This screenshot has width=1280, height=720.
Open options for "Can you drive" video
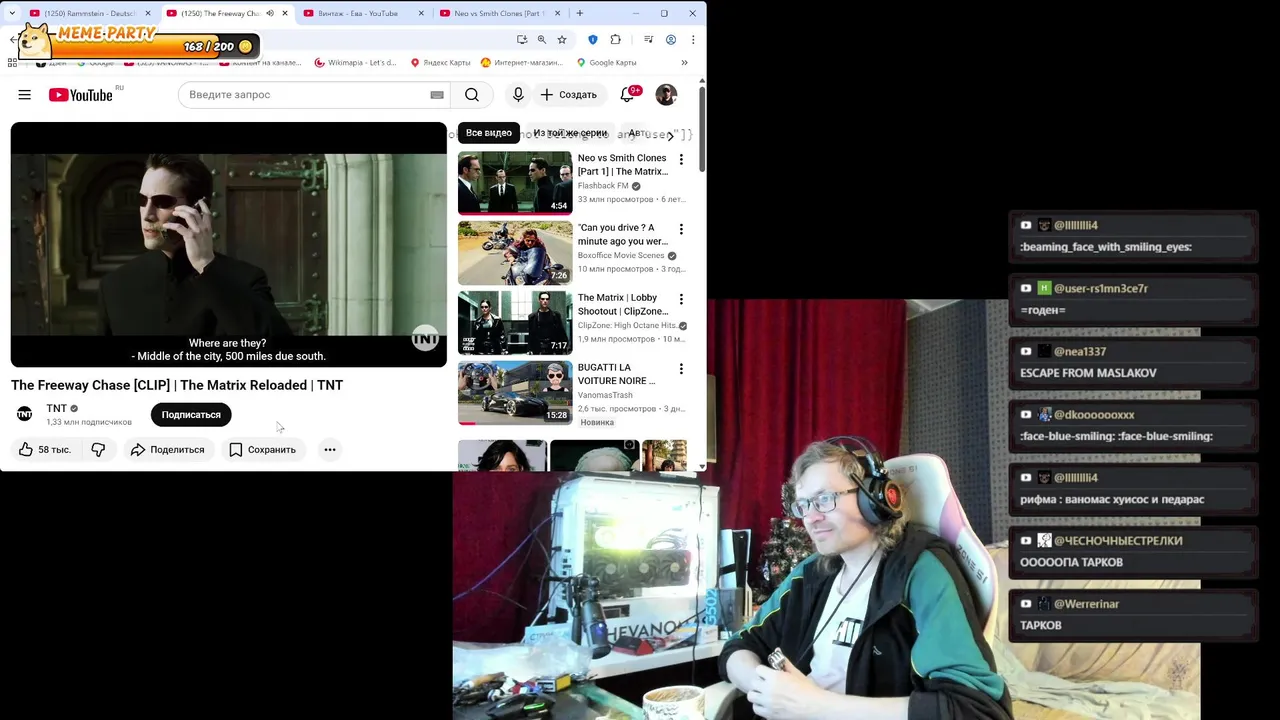click(681, 230)
